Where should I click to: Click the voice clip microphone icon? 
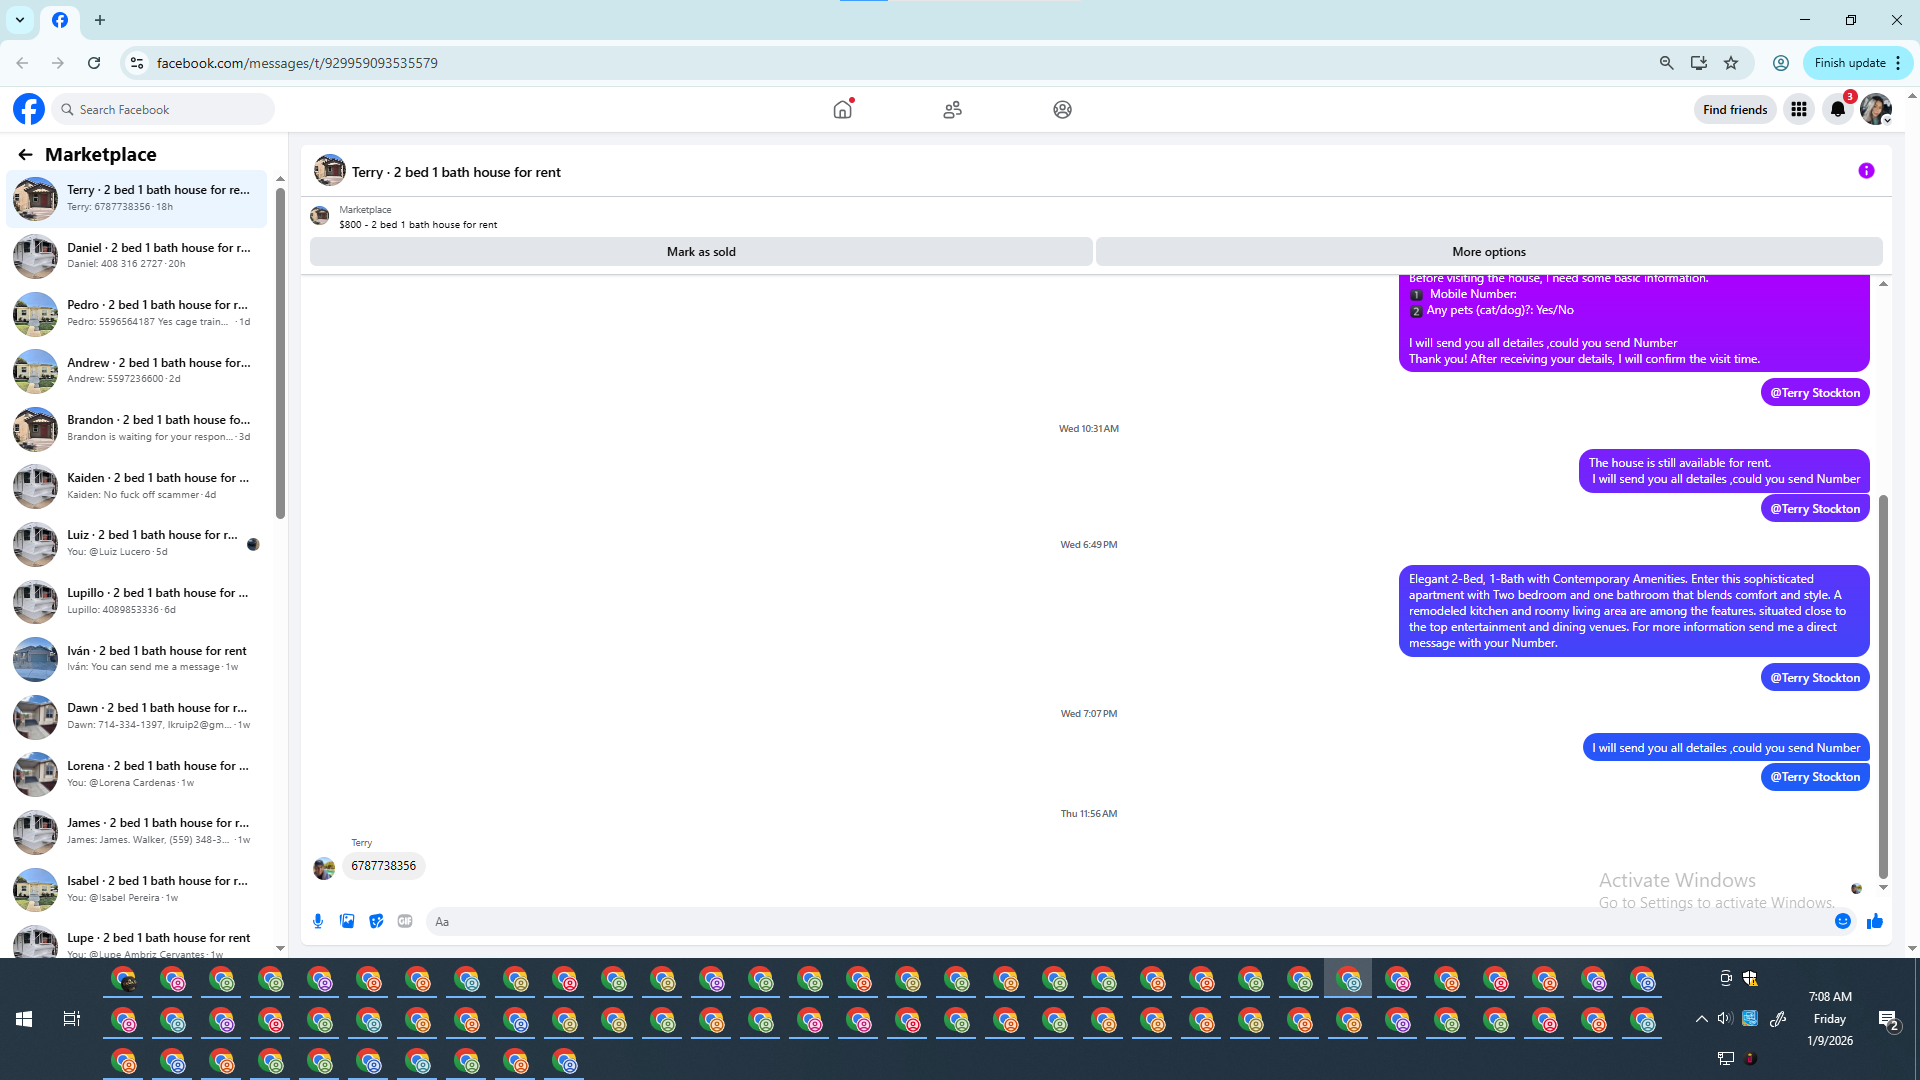click(318, 921)
